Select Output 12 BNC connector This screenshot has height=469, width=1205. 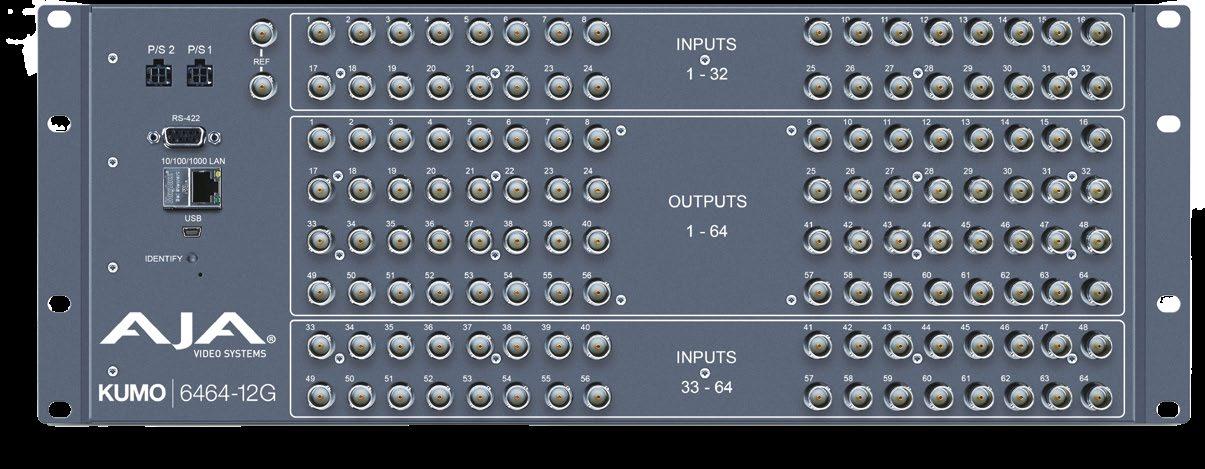tap(937, 138)
